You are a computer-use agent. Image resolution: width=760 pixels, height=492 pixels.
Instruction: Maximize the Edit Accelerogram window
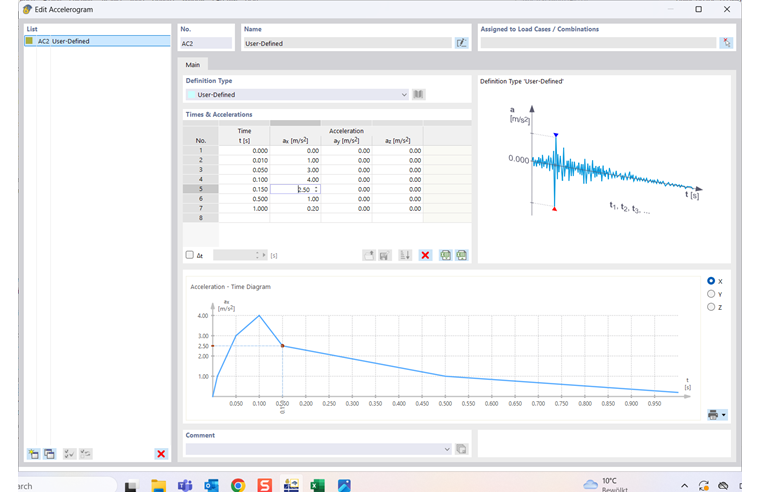point(698,9)
